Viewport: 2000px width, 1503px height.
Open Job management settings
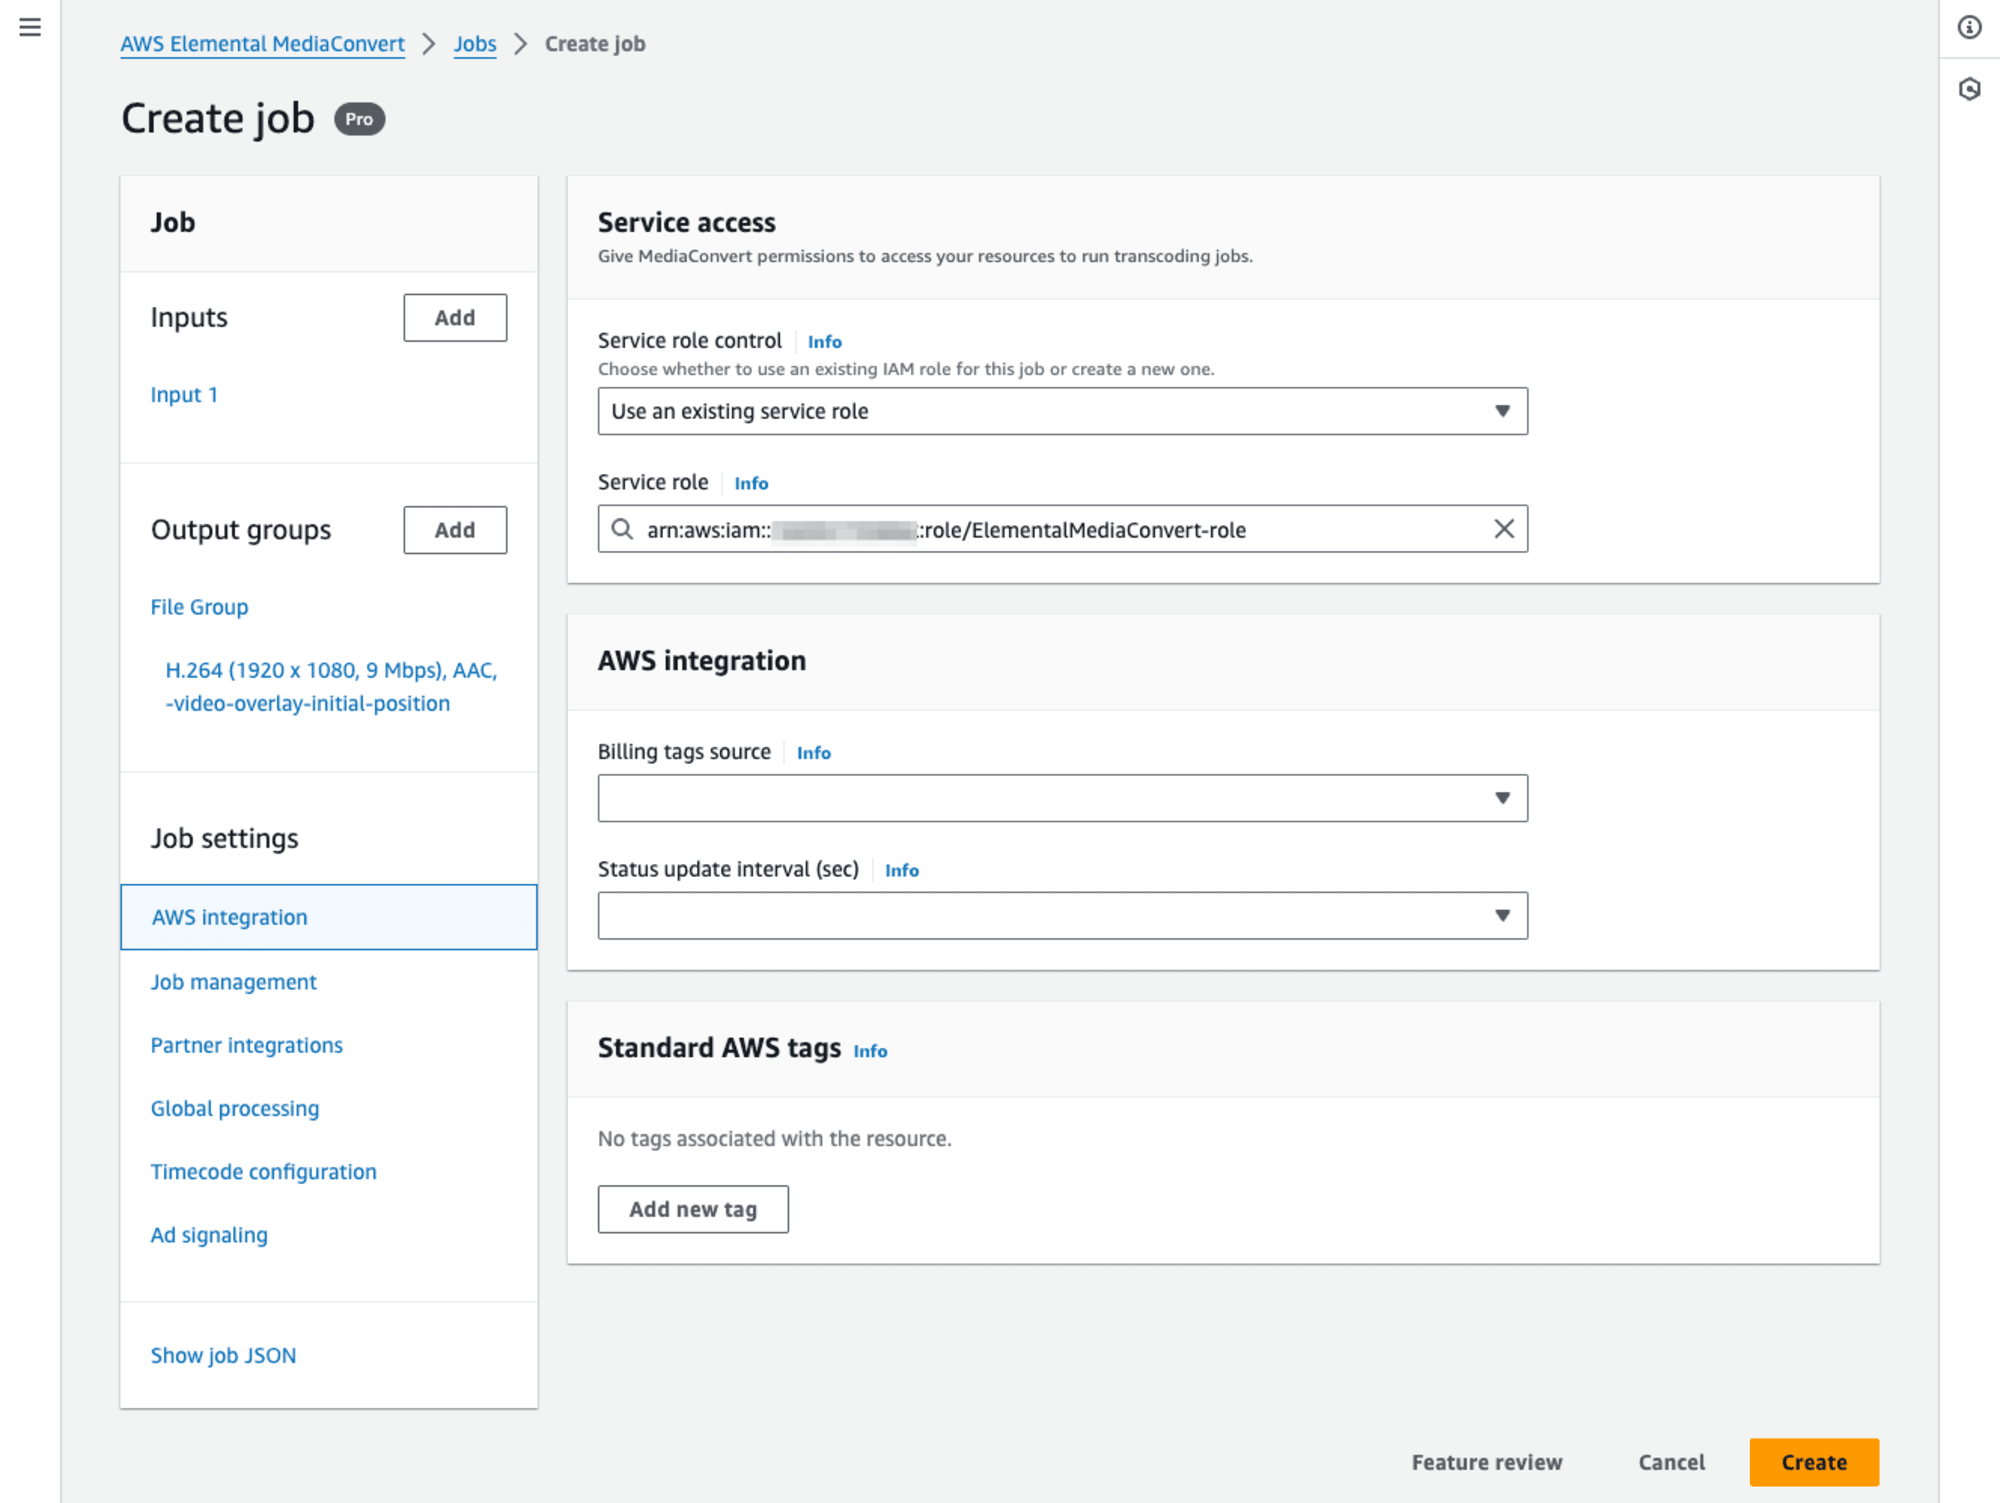coord(233,982)
